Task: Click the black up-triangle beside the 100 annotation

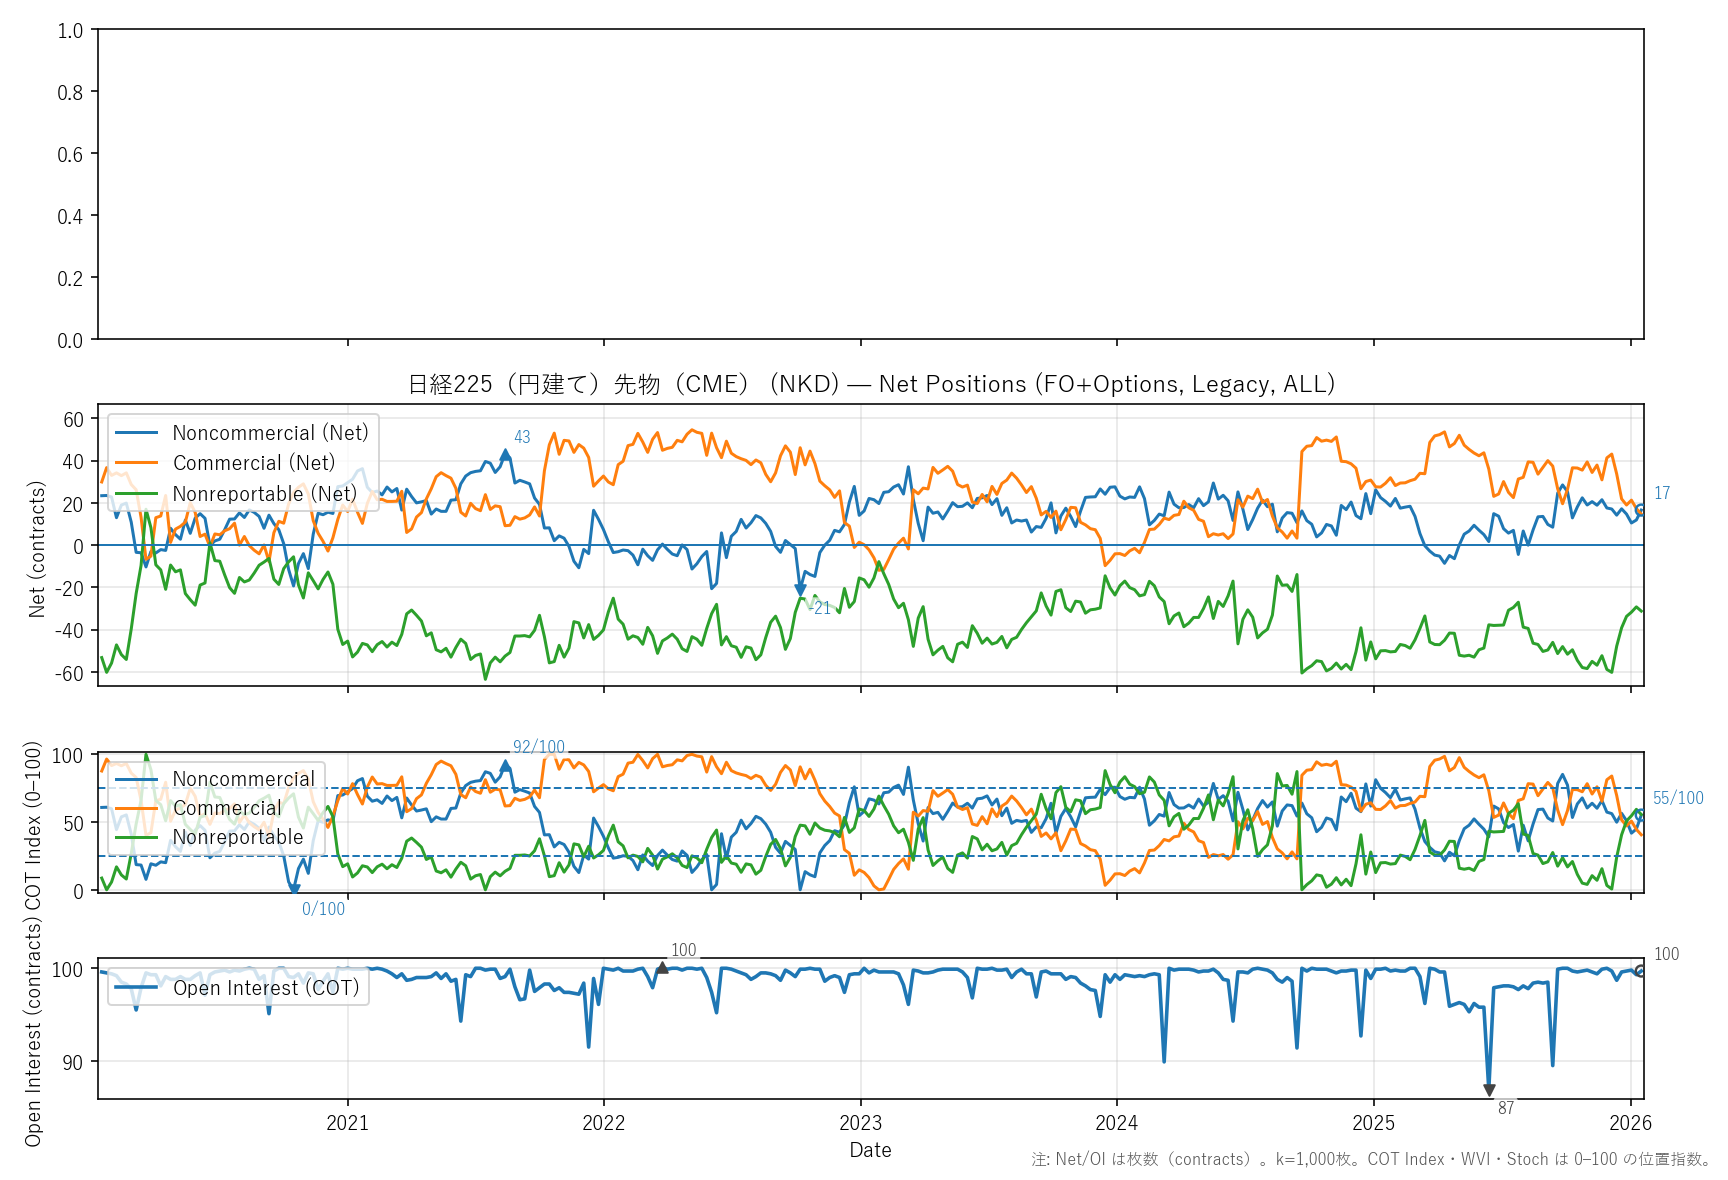Action: 662,967
